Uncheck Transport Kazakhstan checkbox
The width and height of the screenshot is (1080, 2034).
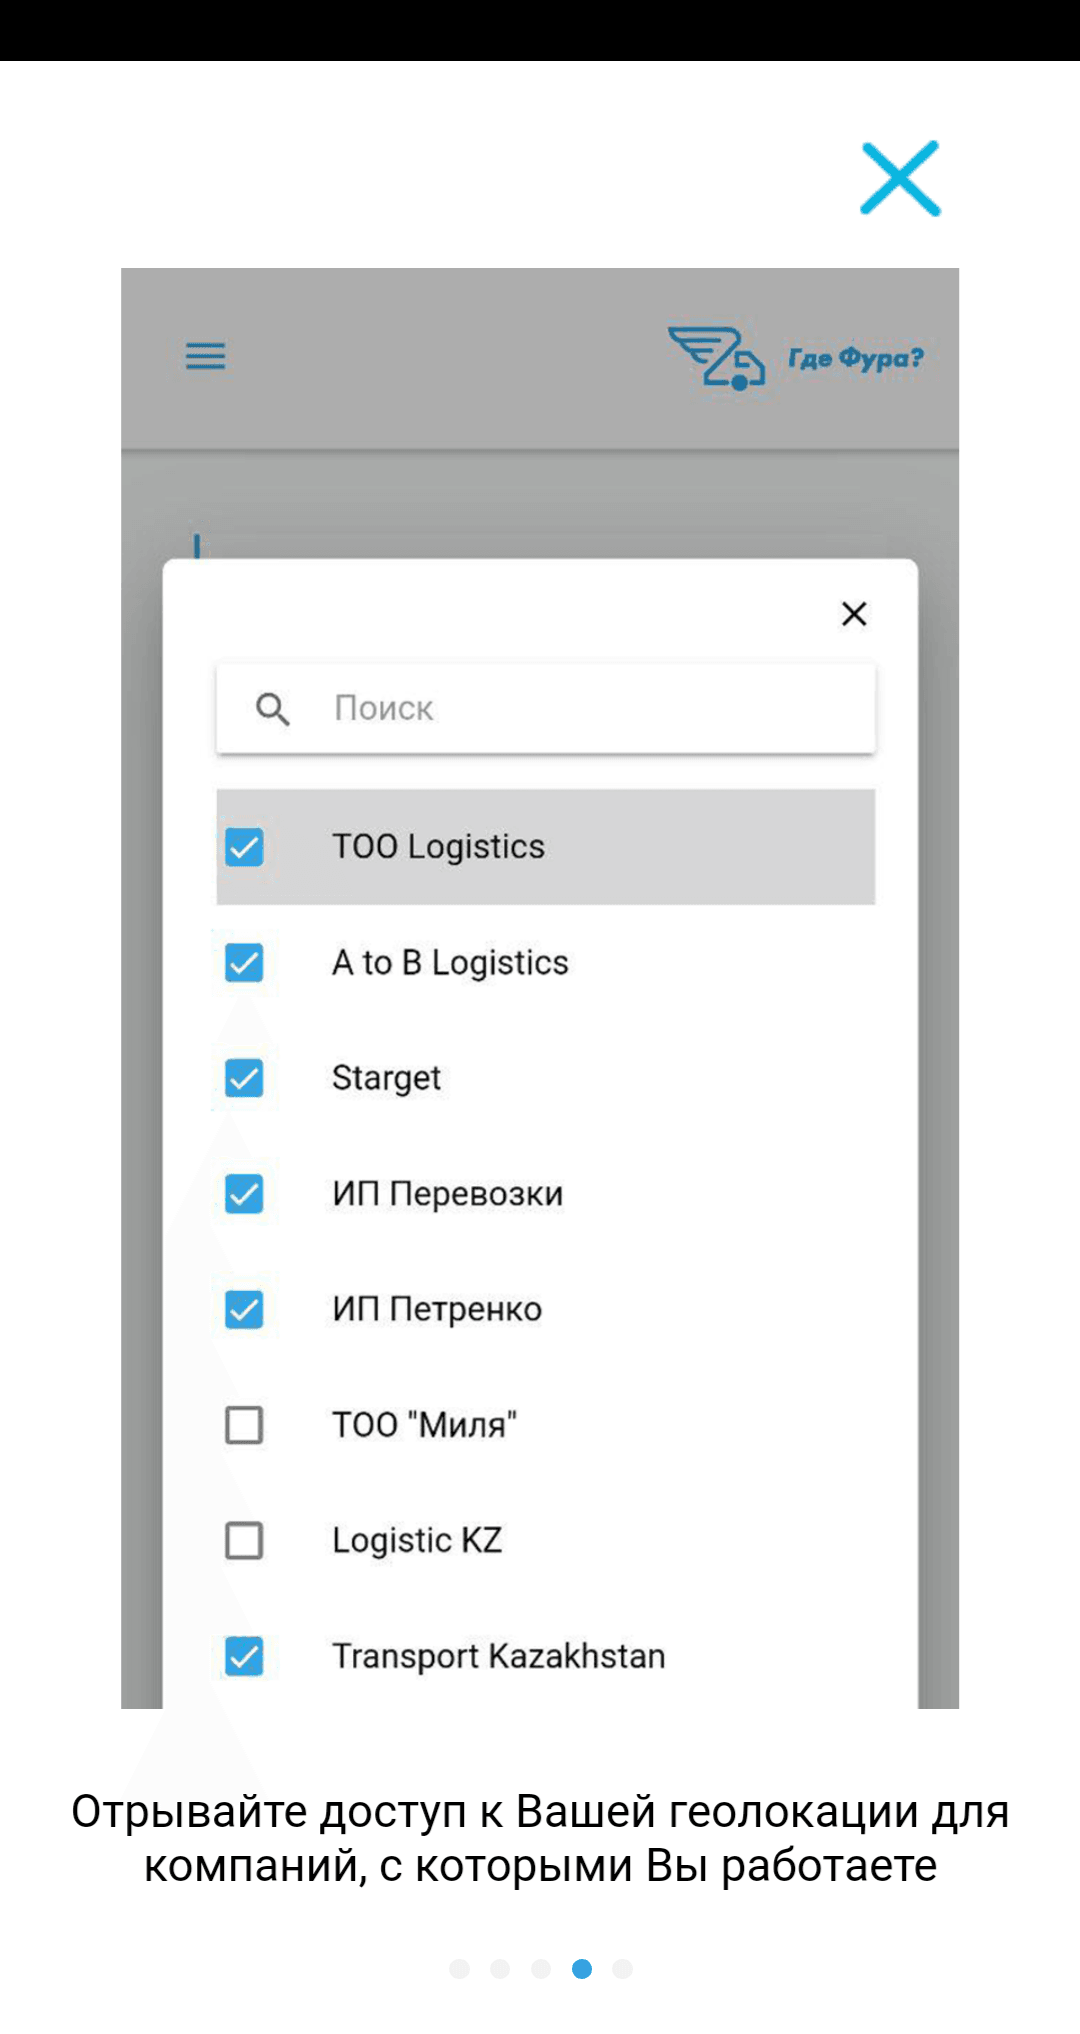[244, 1656]
